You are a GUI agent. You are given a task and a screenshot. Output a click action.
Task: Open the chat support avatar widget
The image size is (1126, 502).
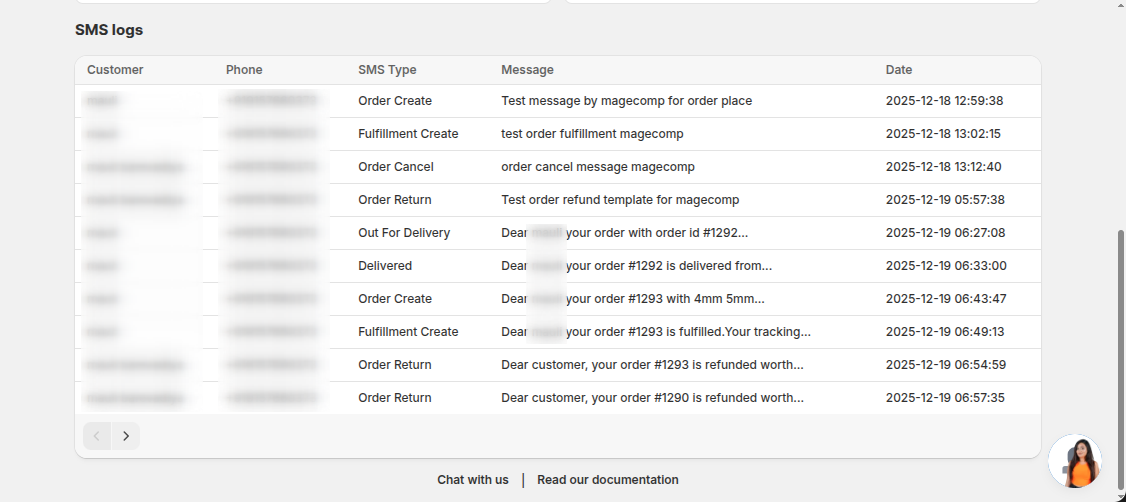tap(1075, 461)
